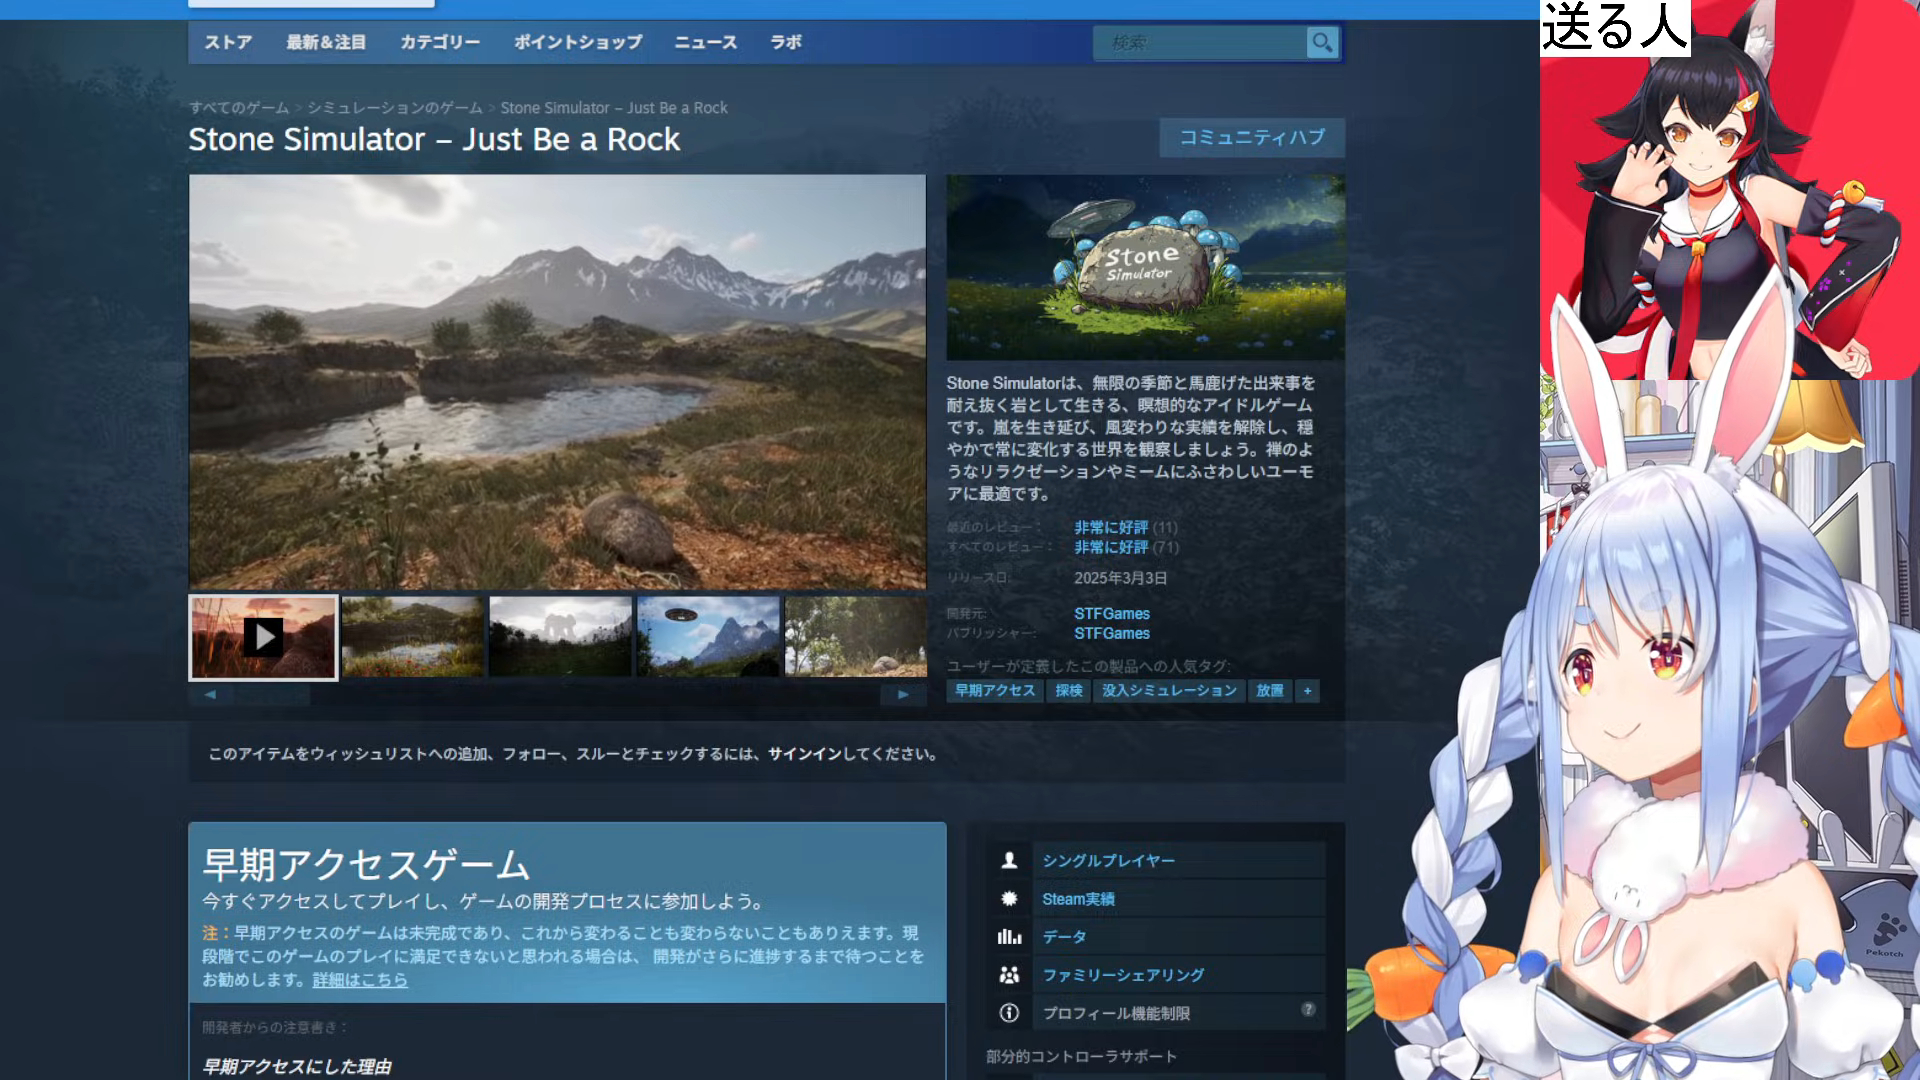Click the family sharing group icon
The height and width of the screenshot is (1080, 1920).
click(1009, 975)
